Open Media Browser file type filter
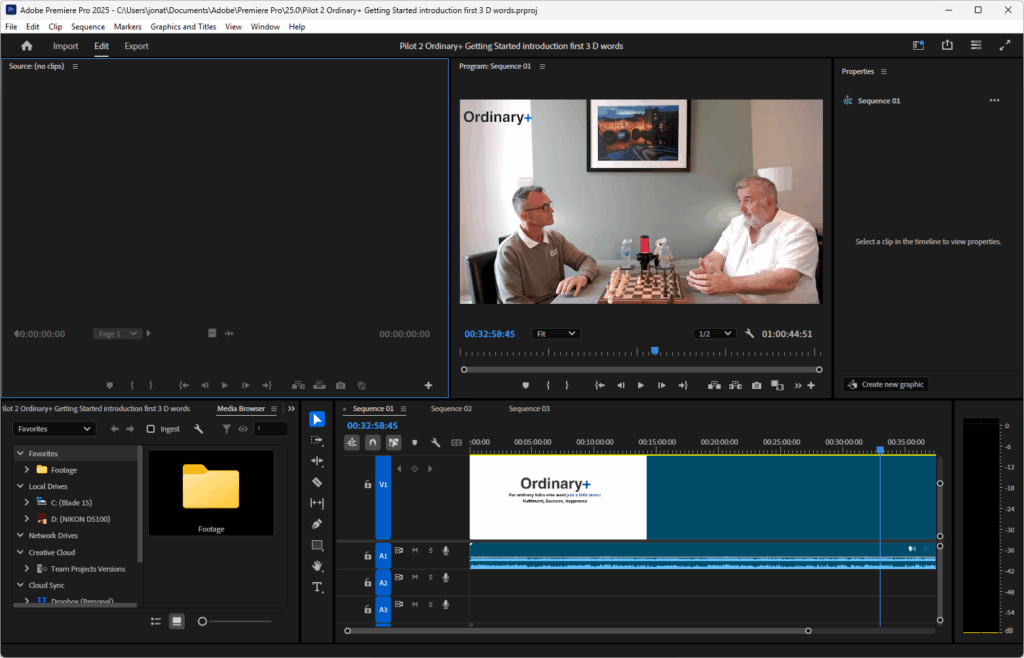The image size is (1024, 658). click(x=226, y=429)
